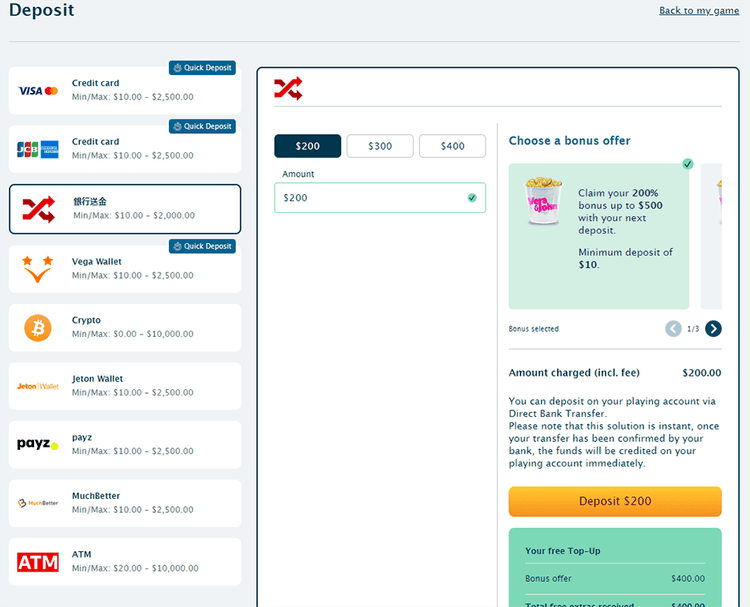Viewport: 750px width, 607px height.
Task: Select the $400 preset amount
Action: click(x=452, y=146)
